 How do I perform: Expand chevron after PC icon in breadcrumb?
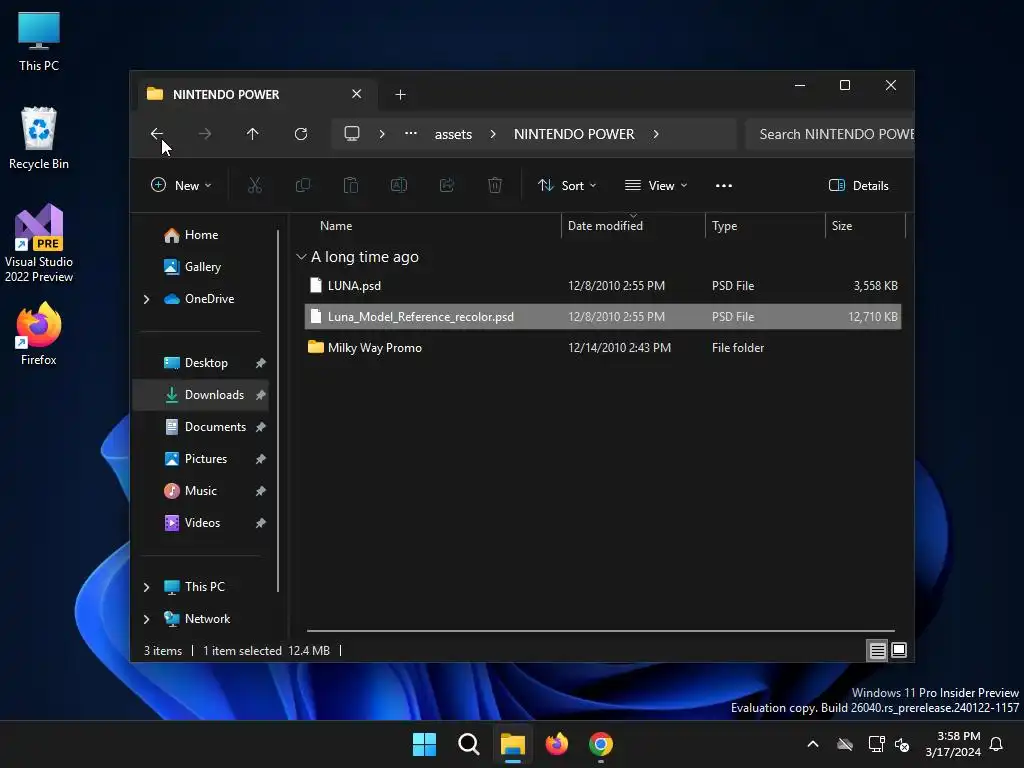382,134
